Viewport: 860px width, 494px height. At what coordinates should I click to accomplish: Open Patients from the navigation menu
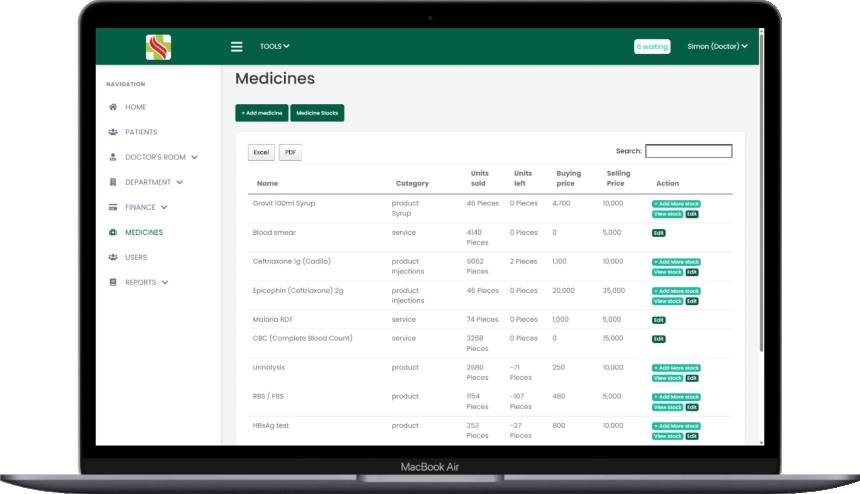[141, 132]
